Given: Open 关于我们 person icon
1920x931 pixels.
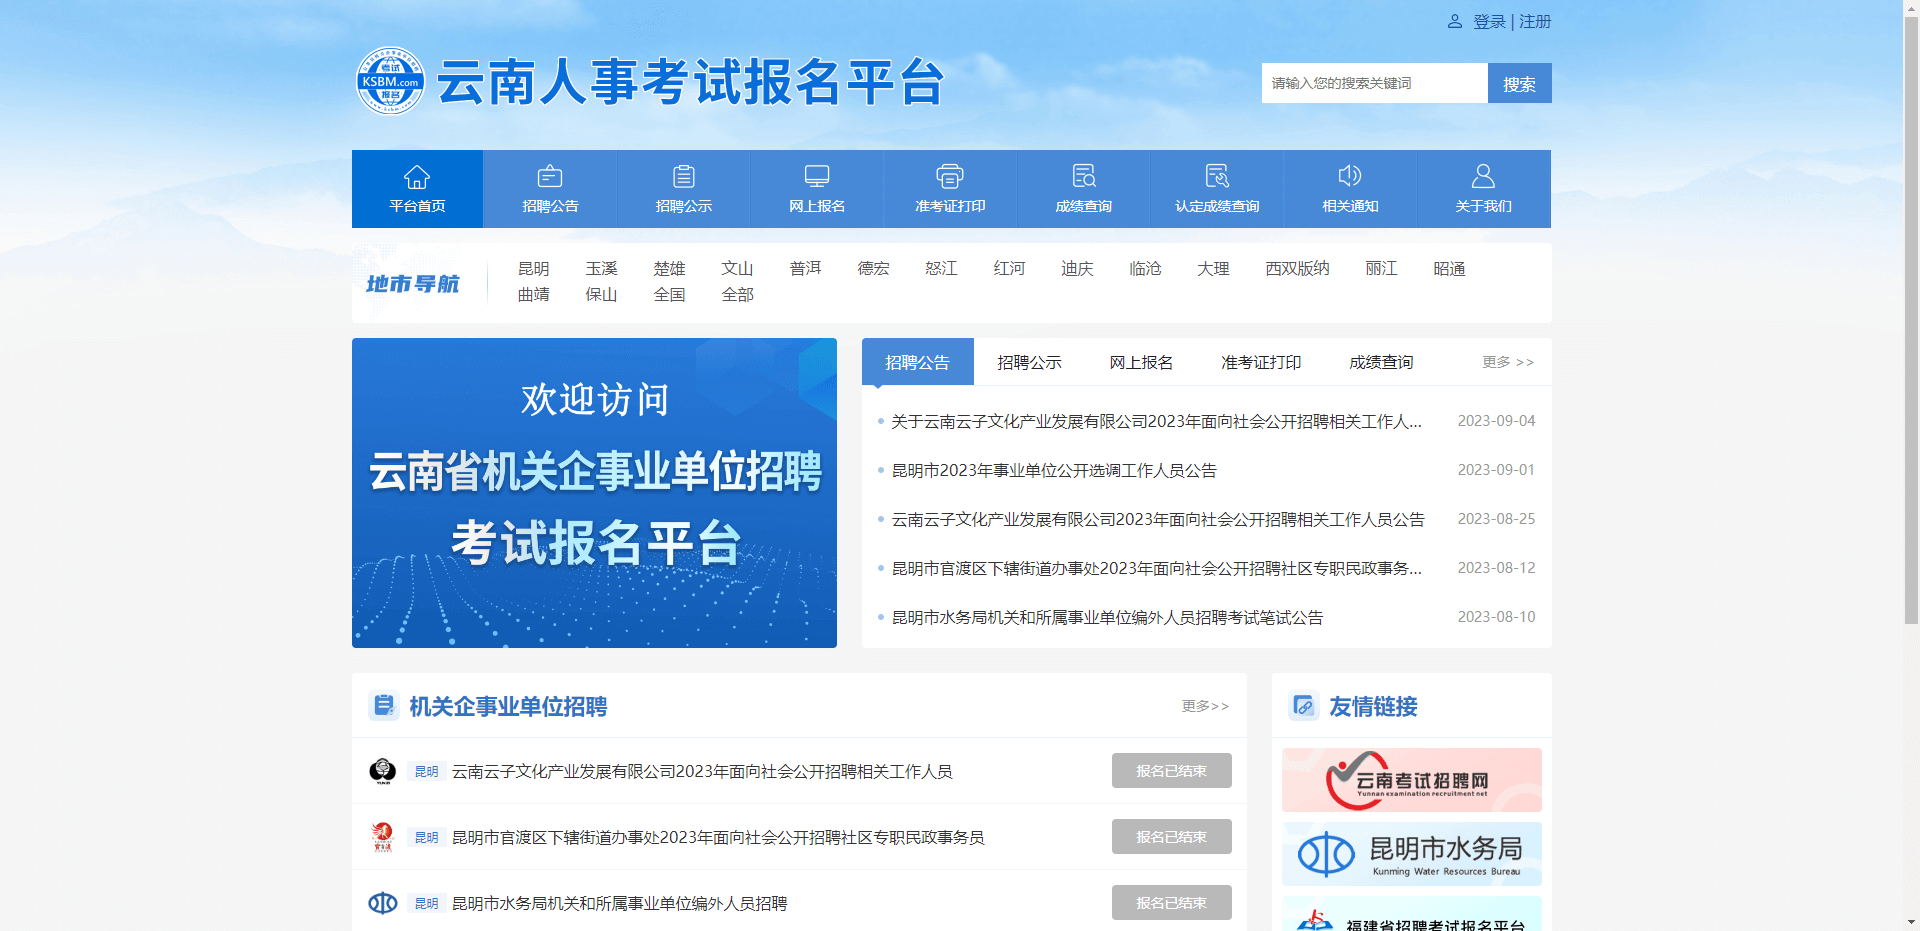Looking at the screenshot, I should [1483, 177].
